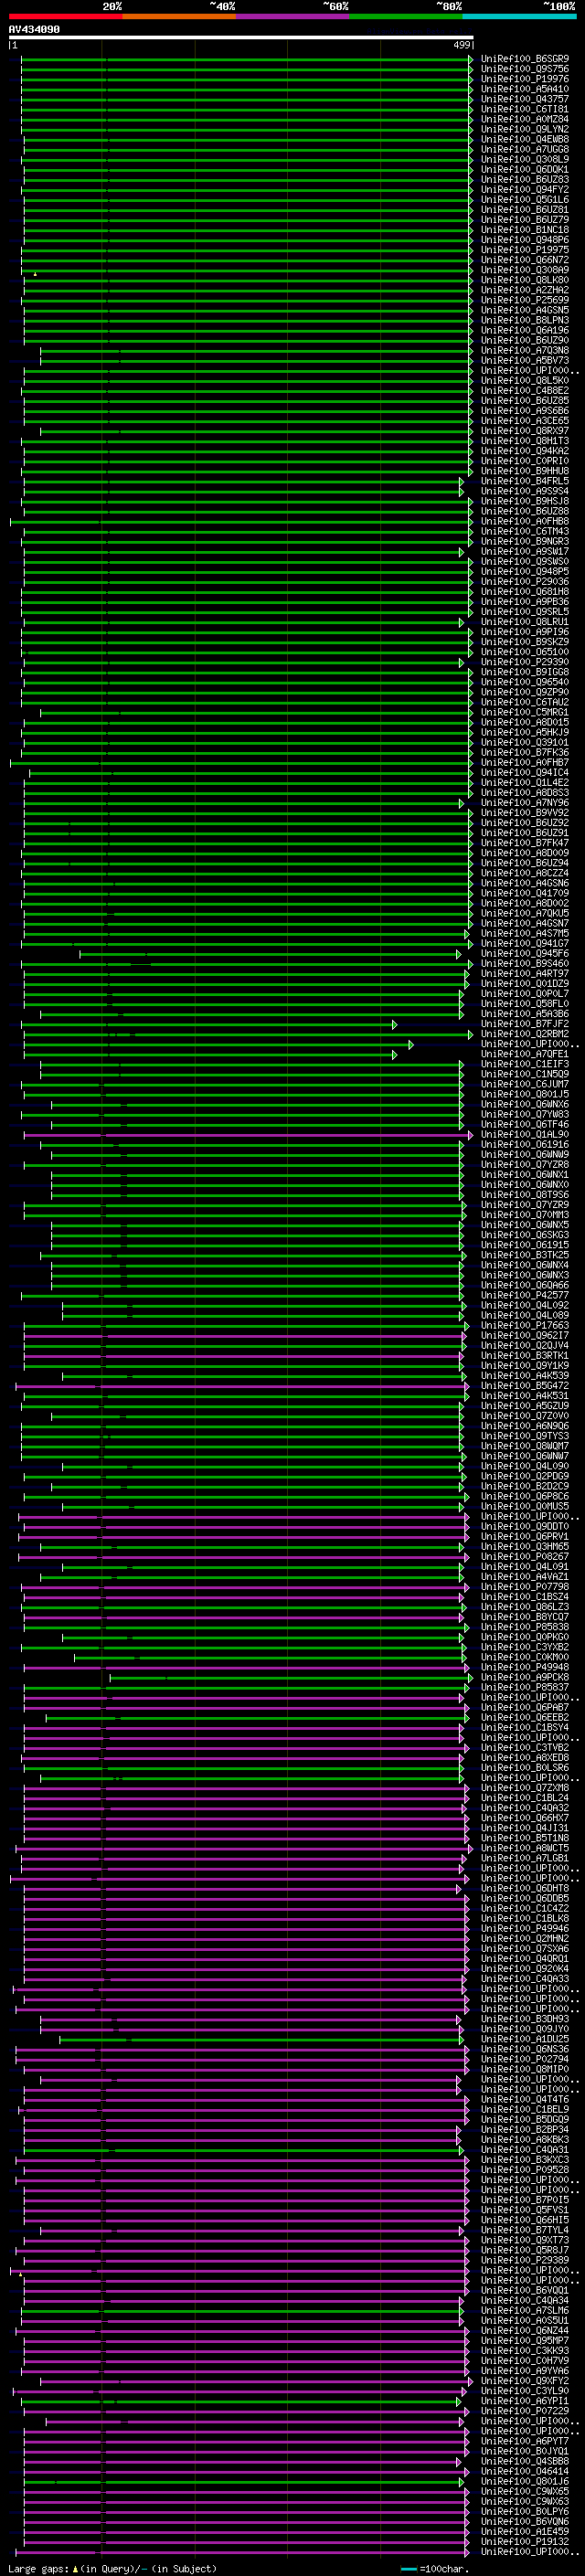Select hit label UniRef100_Q94FY2

point(525,190)
